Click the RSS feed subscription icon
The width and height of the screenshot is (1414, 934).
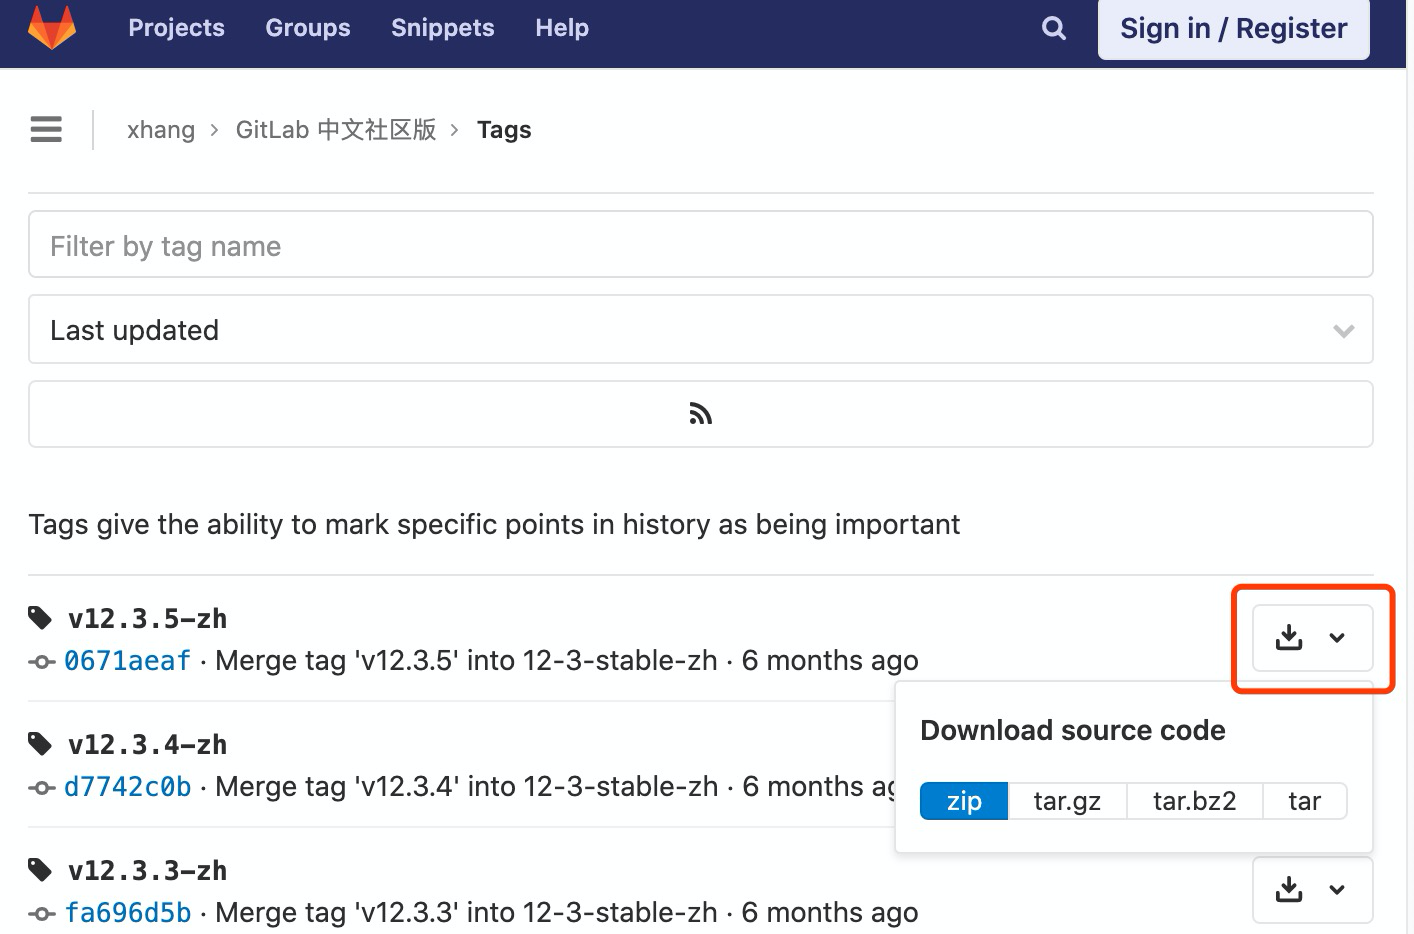[x=700, y=413]
